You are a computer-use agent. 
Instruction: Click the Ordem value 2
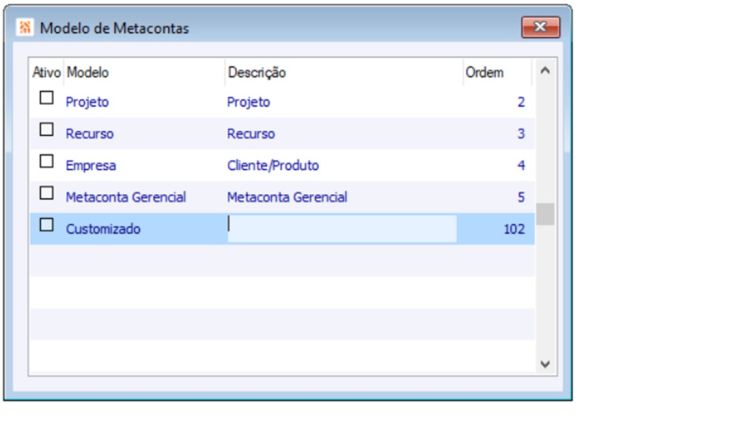[x=521, y=102]
